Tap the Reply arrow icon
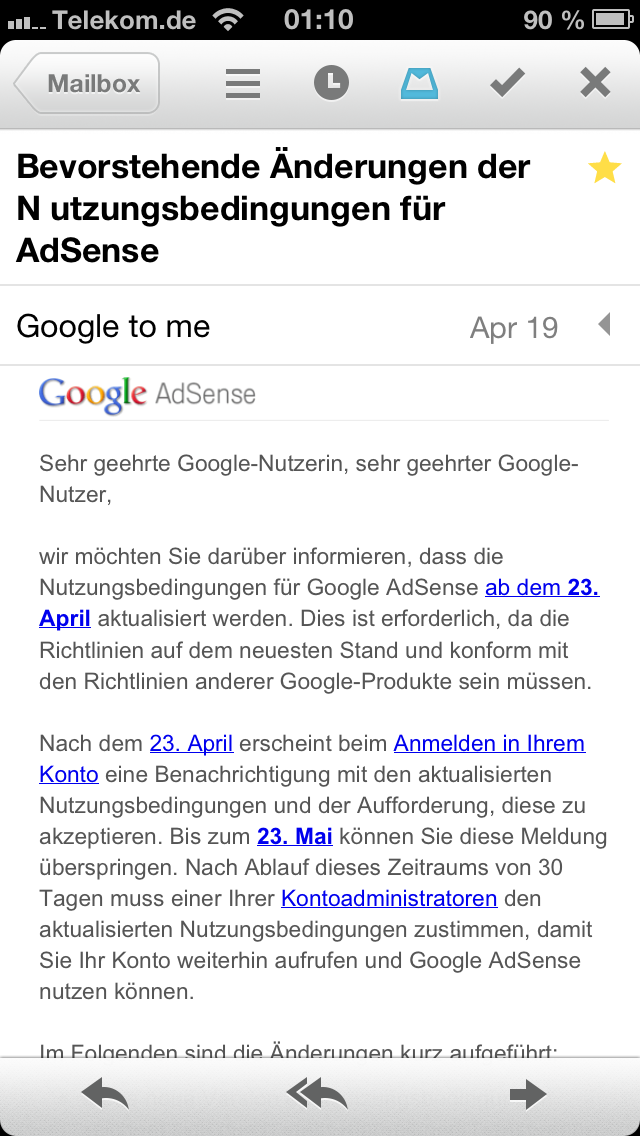Image resolution: width=640 pixels, height=1136 pixels. [106, 1095]
